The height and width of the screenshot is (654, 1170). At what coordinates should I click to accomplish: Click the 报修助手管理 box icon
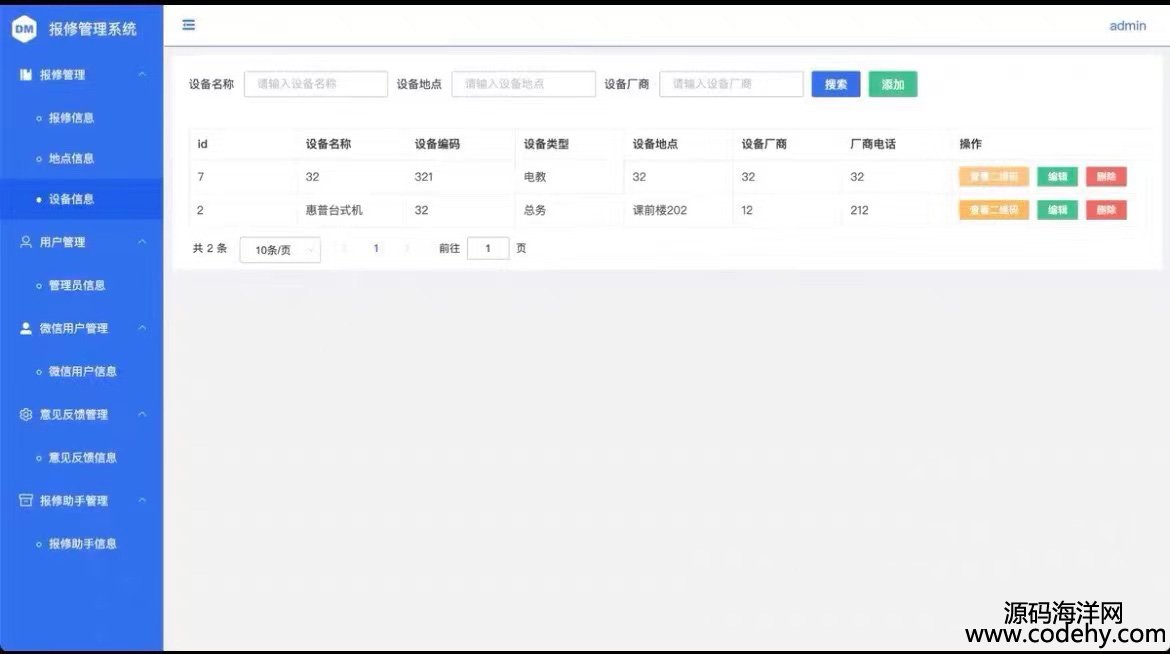pos(26,500)
